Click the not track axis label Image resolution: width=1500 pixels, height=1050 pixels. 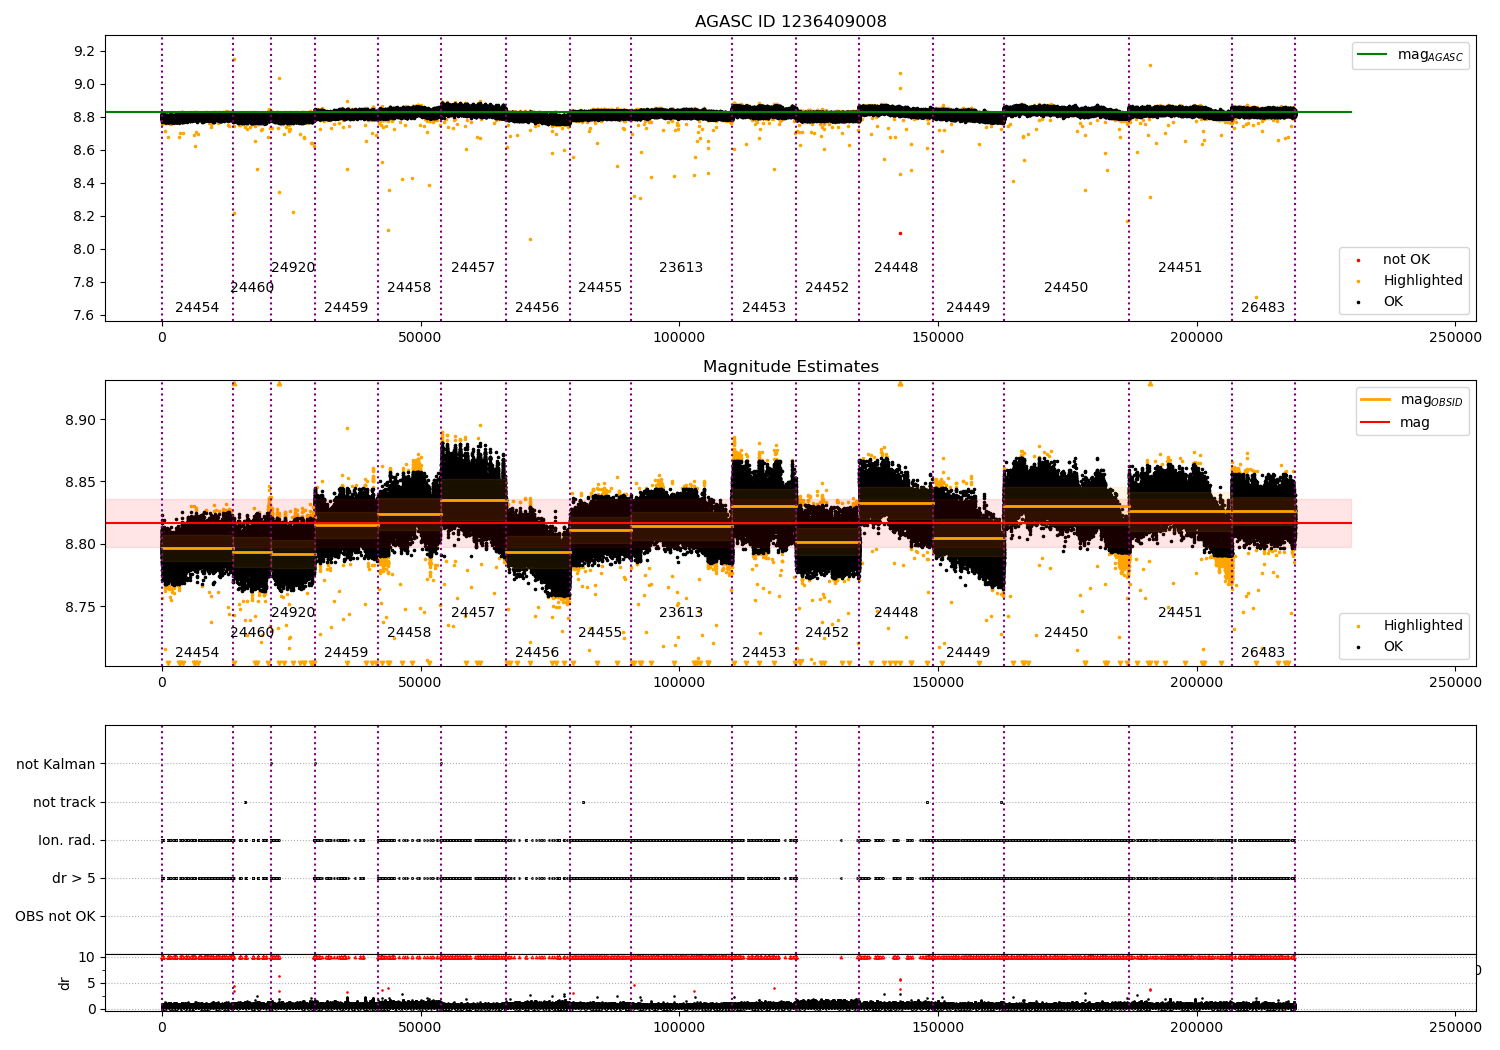point(64,802)
